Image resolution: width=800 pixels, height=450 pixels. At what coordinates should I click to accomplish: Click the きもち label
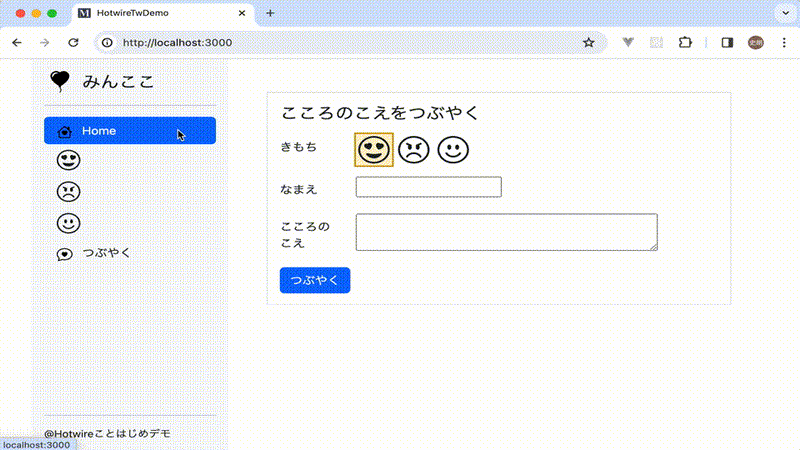[x=299, y=147]
